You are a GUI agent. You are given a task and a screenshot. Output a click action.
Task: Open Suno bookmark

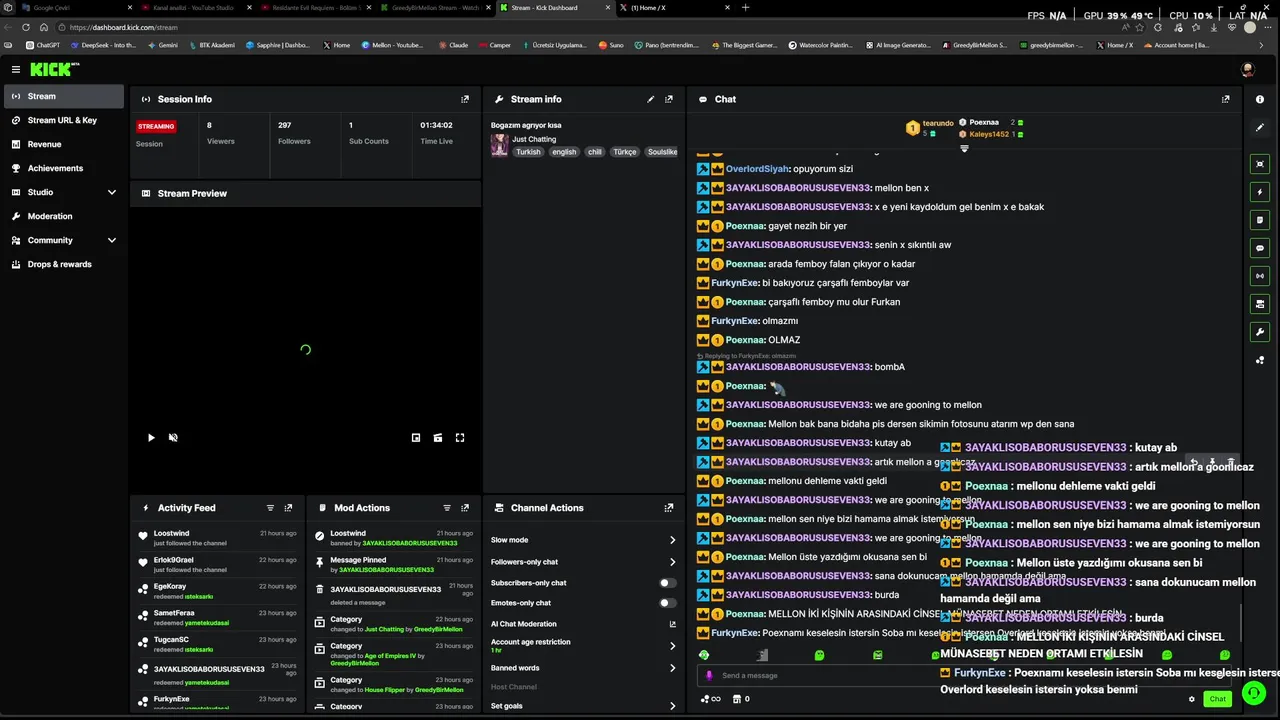pyautogui.click(x=611, y=45)
